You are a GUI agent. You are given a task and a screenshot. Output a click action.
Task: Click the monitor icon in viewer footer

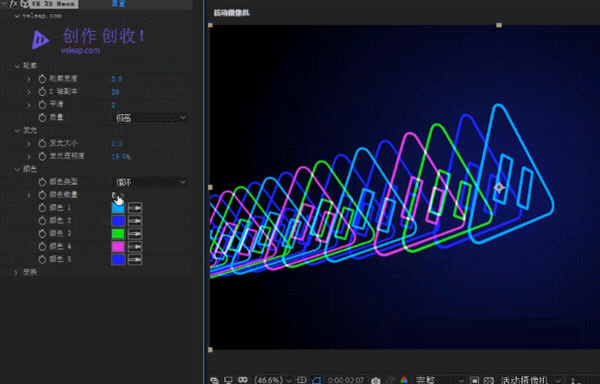point(228,380)
